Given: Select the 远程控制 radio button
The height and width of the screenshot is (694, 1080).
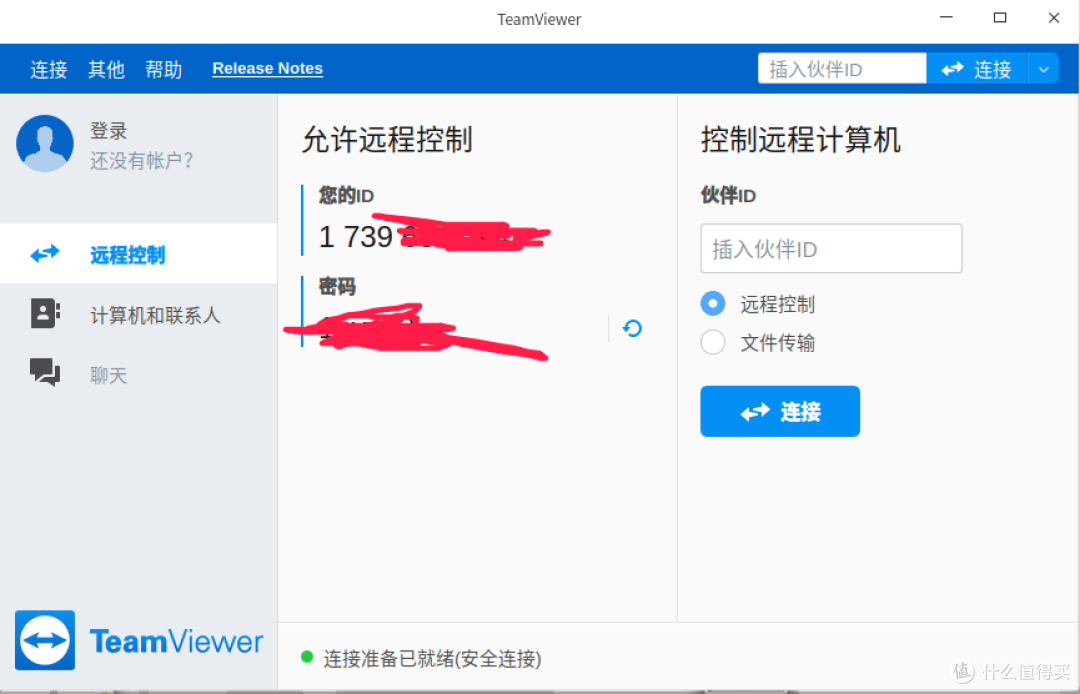Looking at the screenshot, I should coord(713,304).
